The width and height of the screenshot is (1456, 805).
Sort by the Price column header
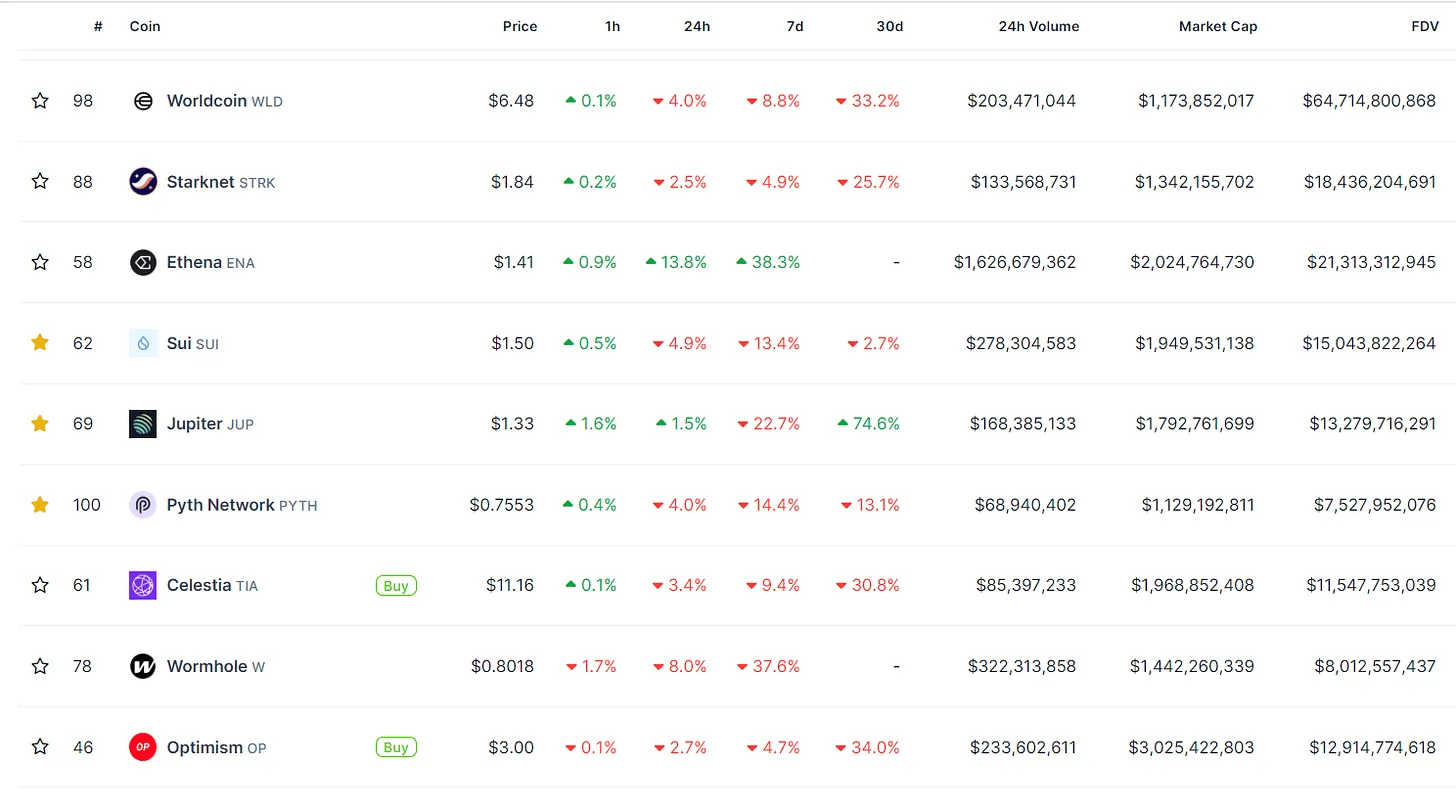point(519,27)
